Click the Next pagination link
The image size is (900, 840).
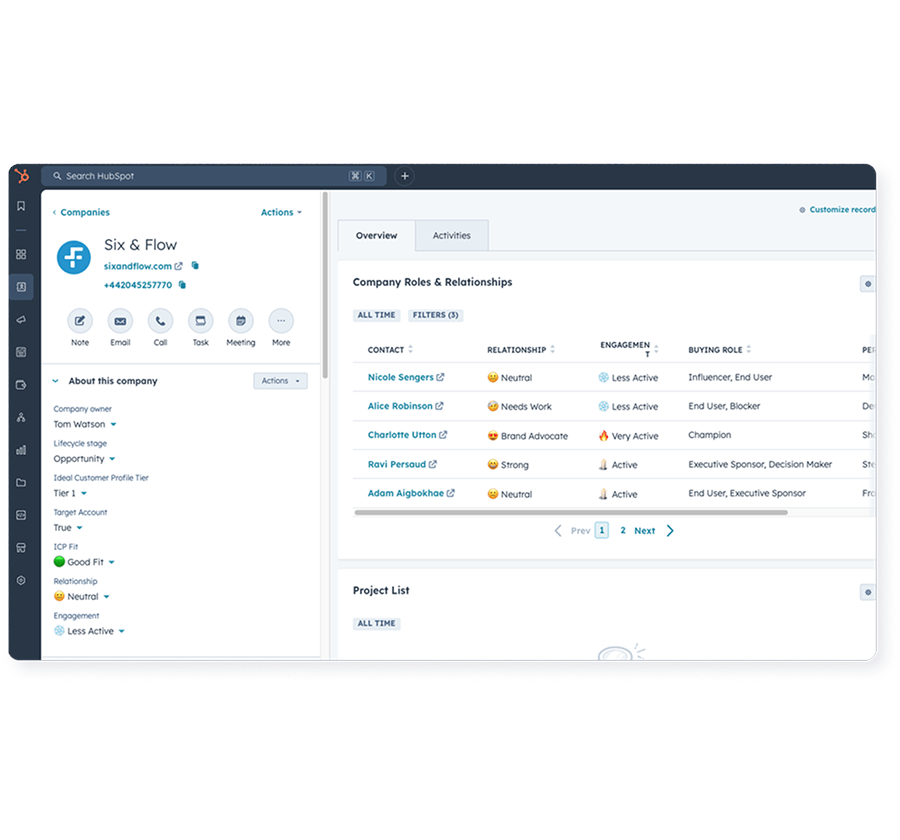[x=645, y=531]
